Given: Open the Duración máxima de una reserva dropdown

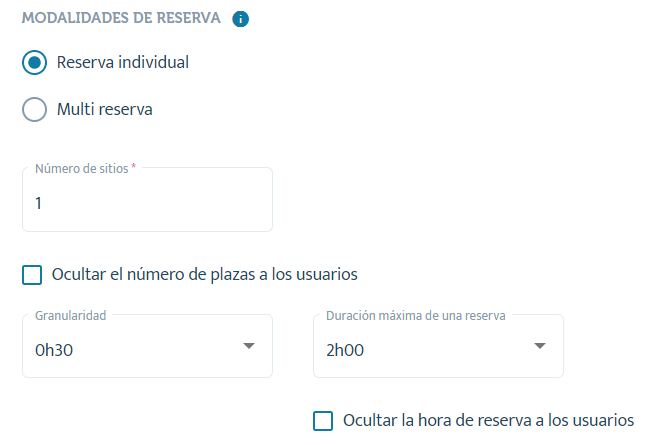Looking at the screenshot, I should [438, 346].
